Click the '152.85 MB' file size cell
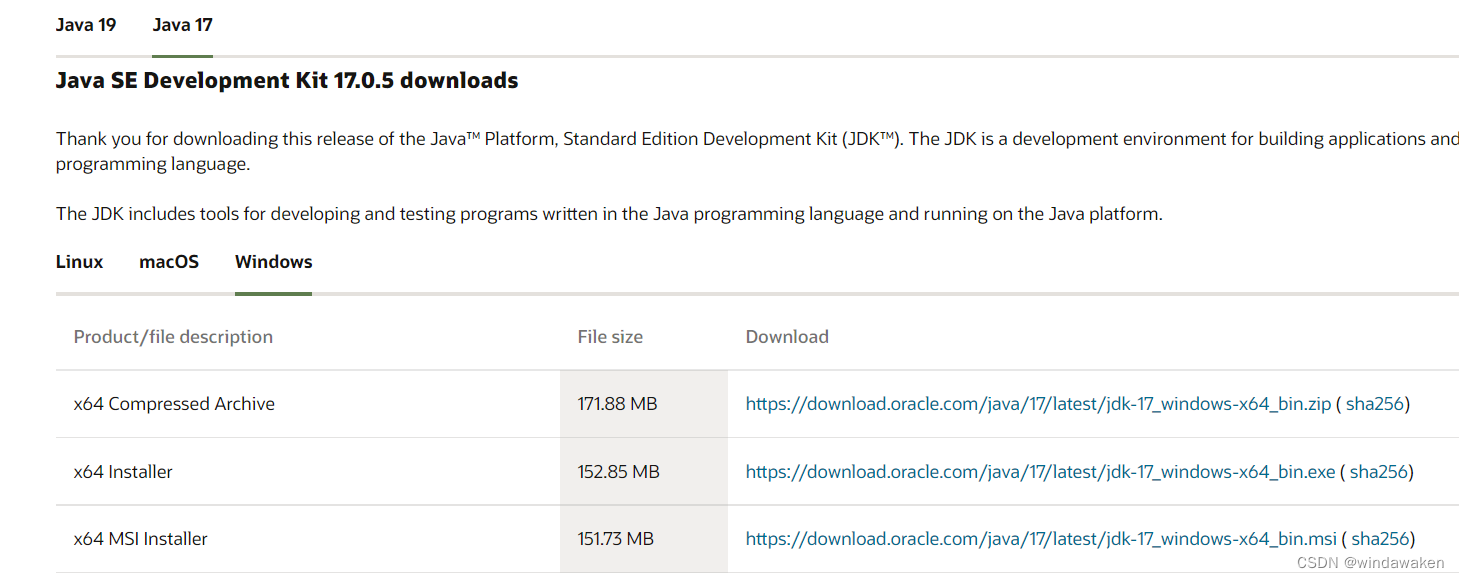Viewport: 1459px width, 578px height. click(x=644, y=472)
